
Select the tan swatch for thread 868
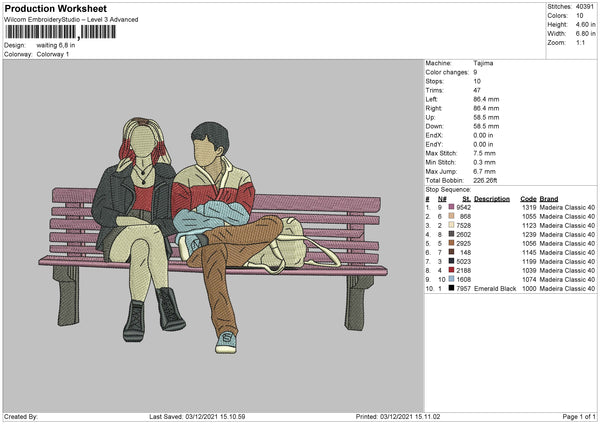point(451,216)
